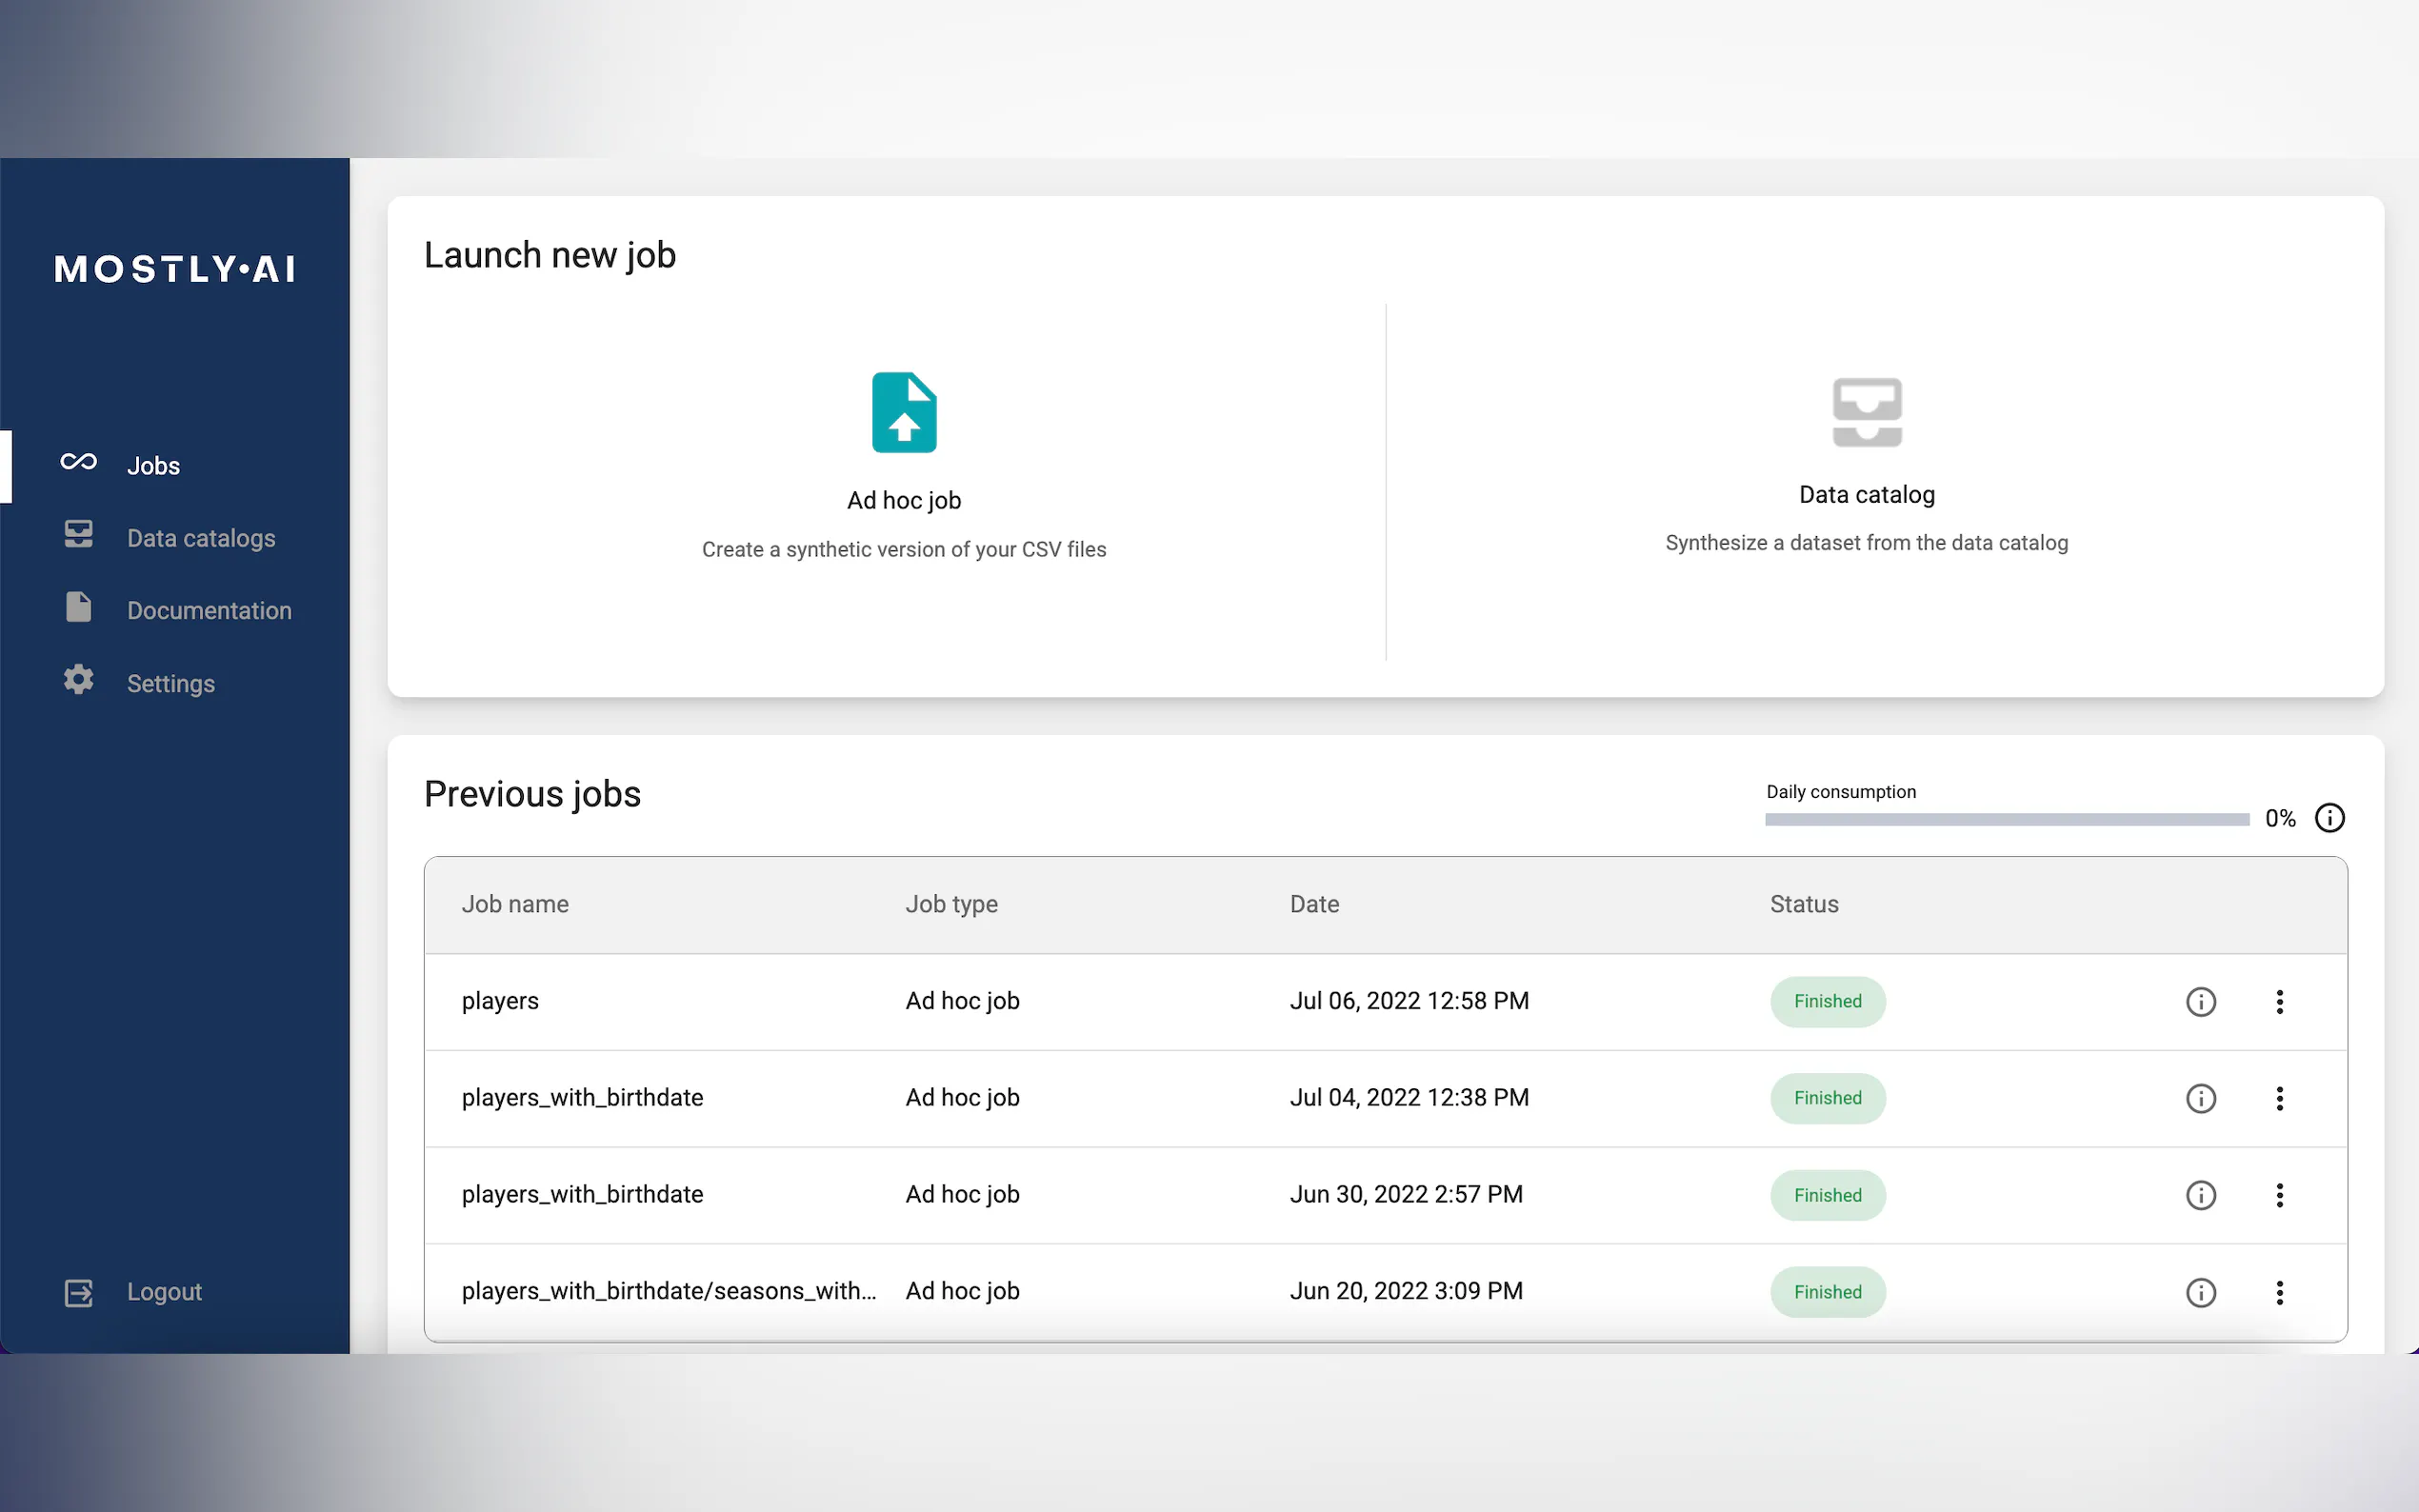The width and height of the screenshot is (2419, 1512).
Task: Expand three-dot menu for Jul 04 job
Action: click(2279, 1098)
